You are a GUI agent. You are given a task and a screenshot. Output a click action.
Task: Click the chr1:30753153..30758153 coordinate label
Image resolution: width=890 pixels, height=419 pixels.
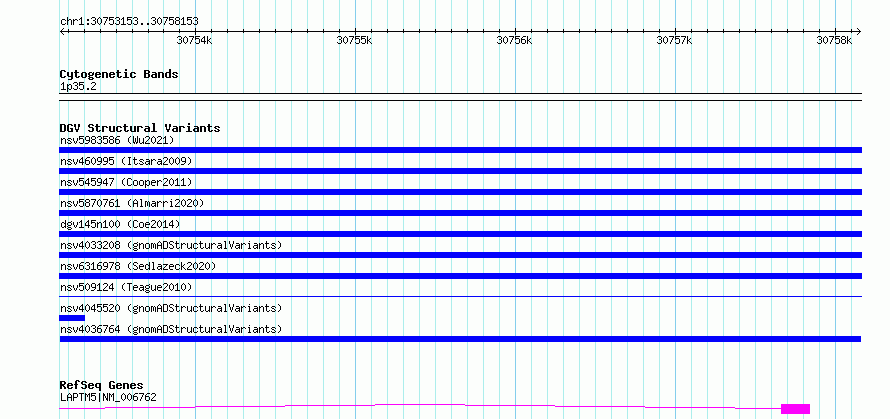(x=129, y=22)
